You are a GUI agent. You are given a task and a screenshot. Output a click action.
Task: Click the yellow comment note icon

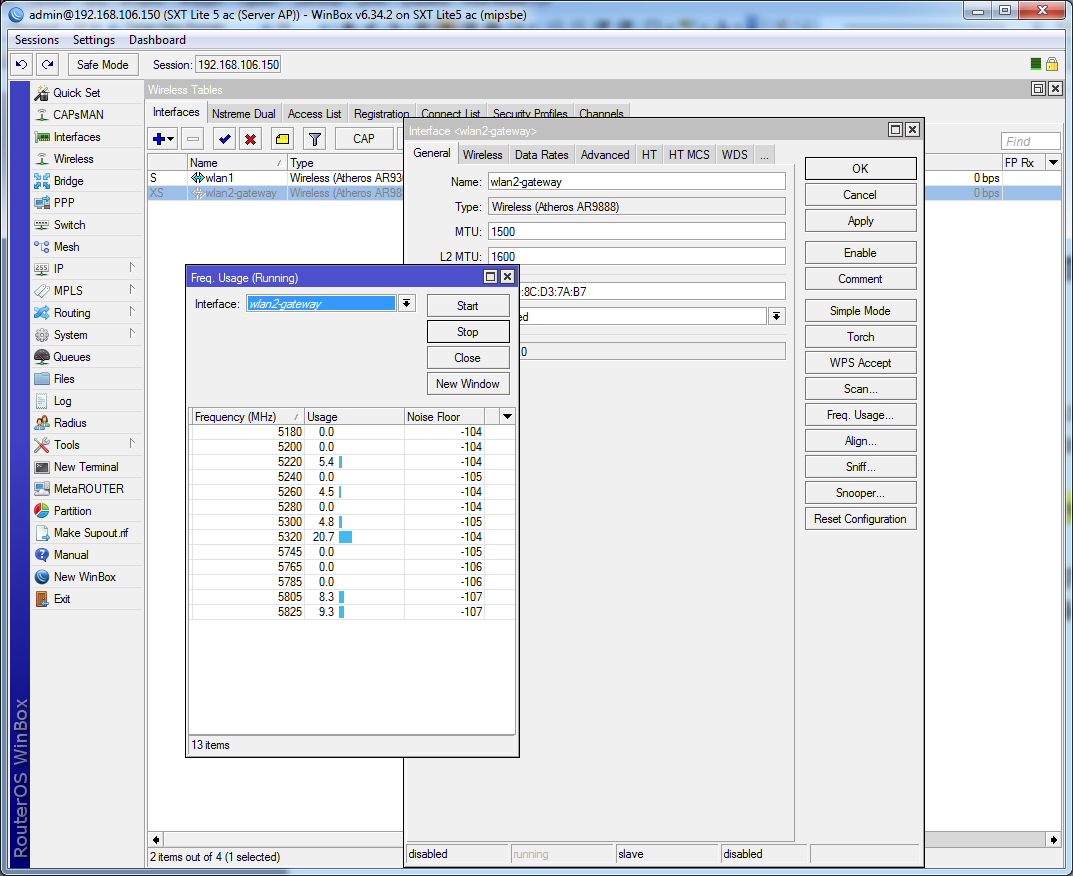[x=282, y=139]
